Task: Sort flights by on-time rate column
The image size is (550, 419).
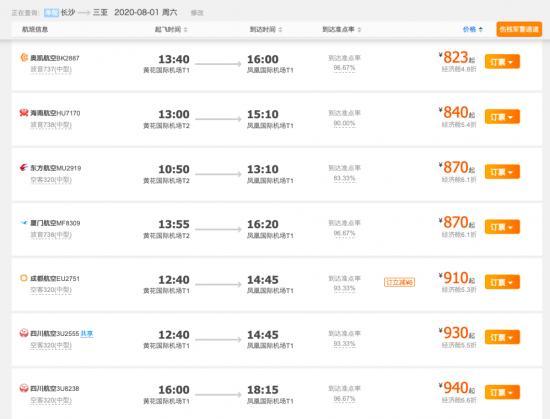Action: 342,29
